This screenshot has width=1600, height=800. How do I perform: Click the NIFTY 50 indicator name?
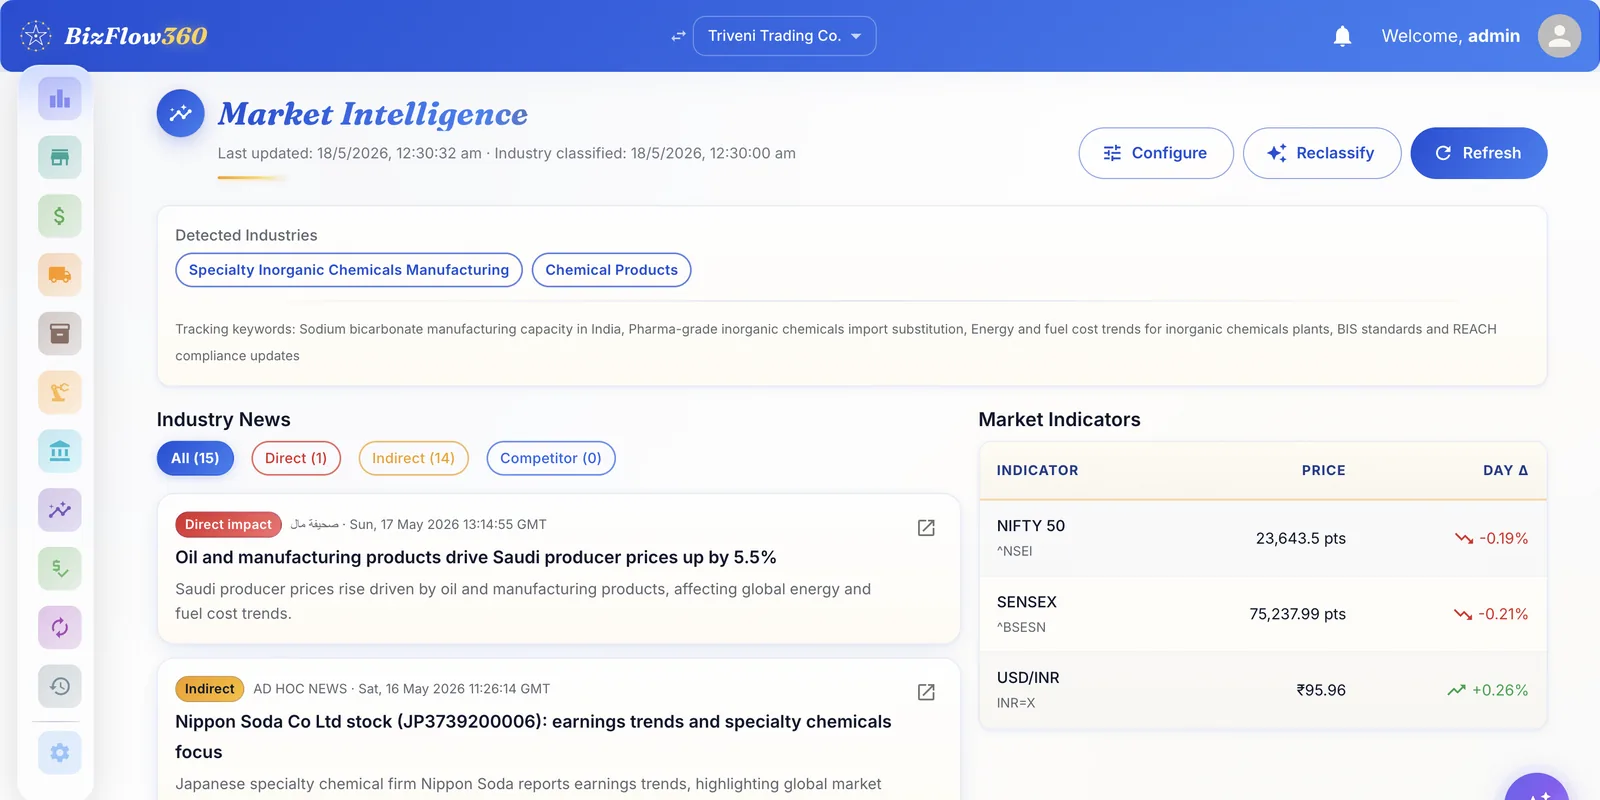[1031, 526]
